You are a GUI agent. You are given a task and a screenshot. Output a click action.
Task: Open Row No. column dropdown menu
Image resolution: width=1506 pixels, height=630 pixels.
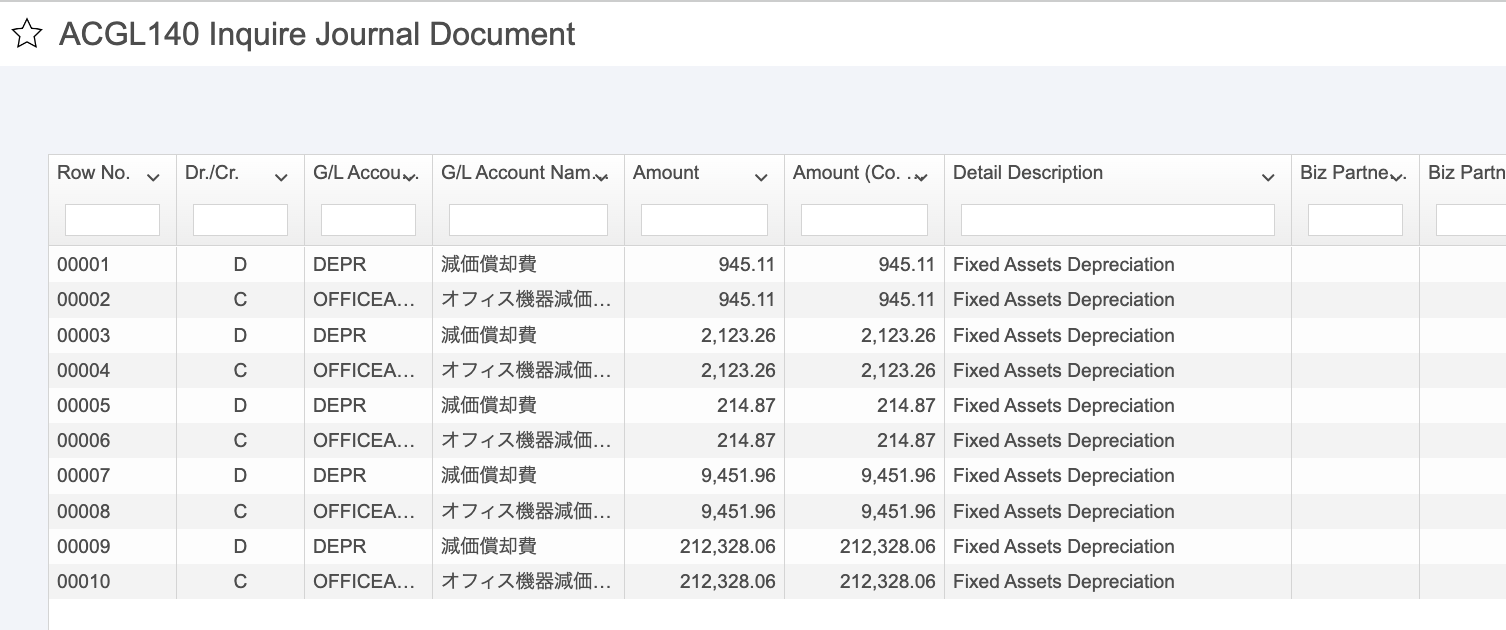153,177
